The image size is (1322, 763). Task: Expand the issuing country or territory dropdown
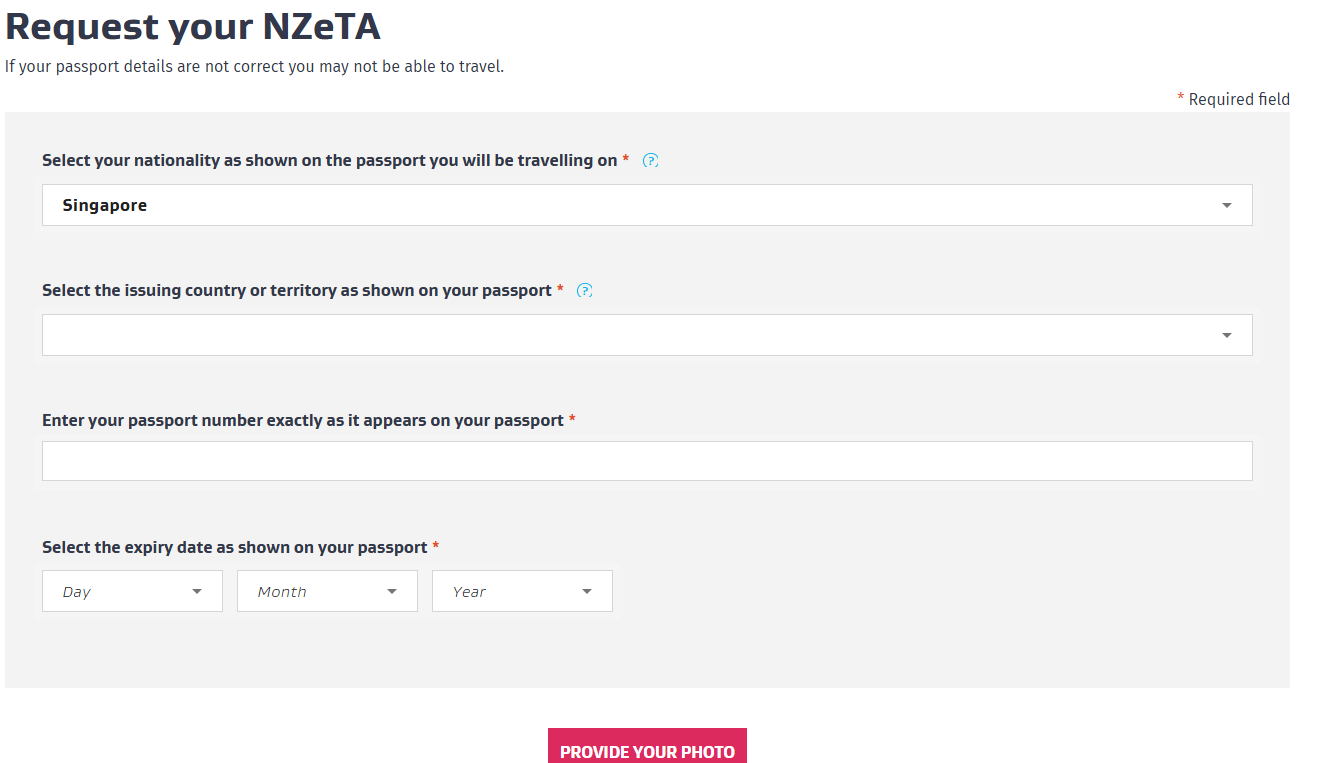tap(647, 335)
